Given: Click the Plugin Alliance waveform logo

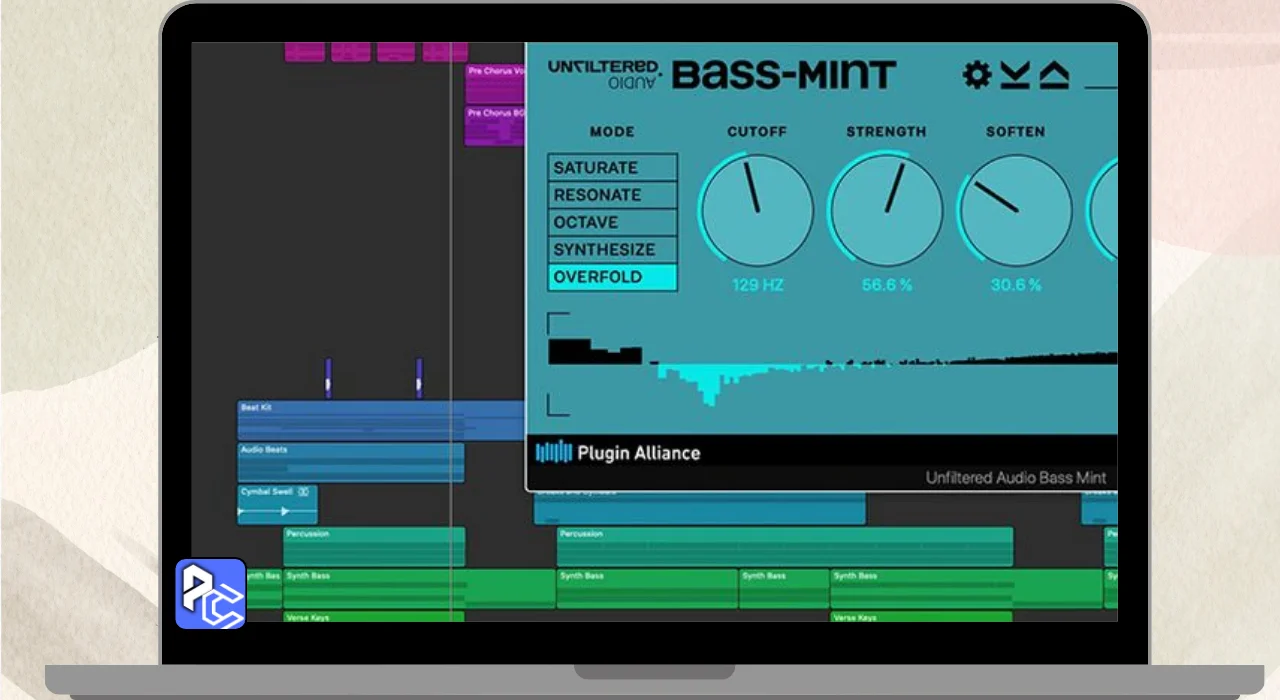Looking at the screenshot, I should pos(553,453).
